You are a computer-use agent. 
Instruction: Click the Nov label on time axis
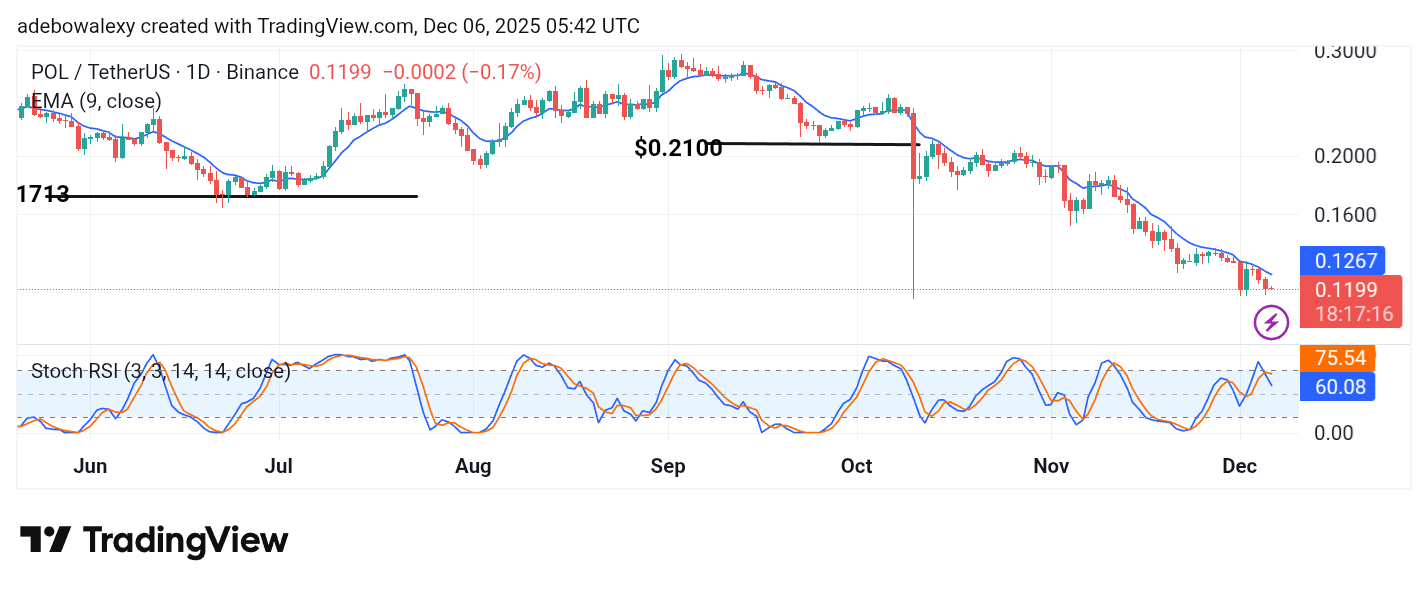(1051, 466)
